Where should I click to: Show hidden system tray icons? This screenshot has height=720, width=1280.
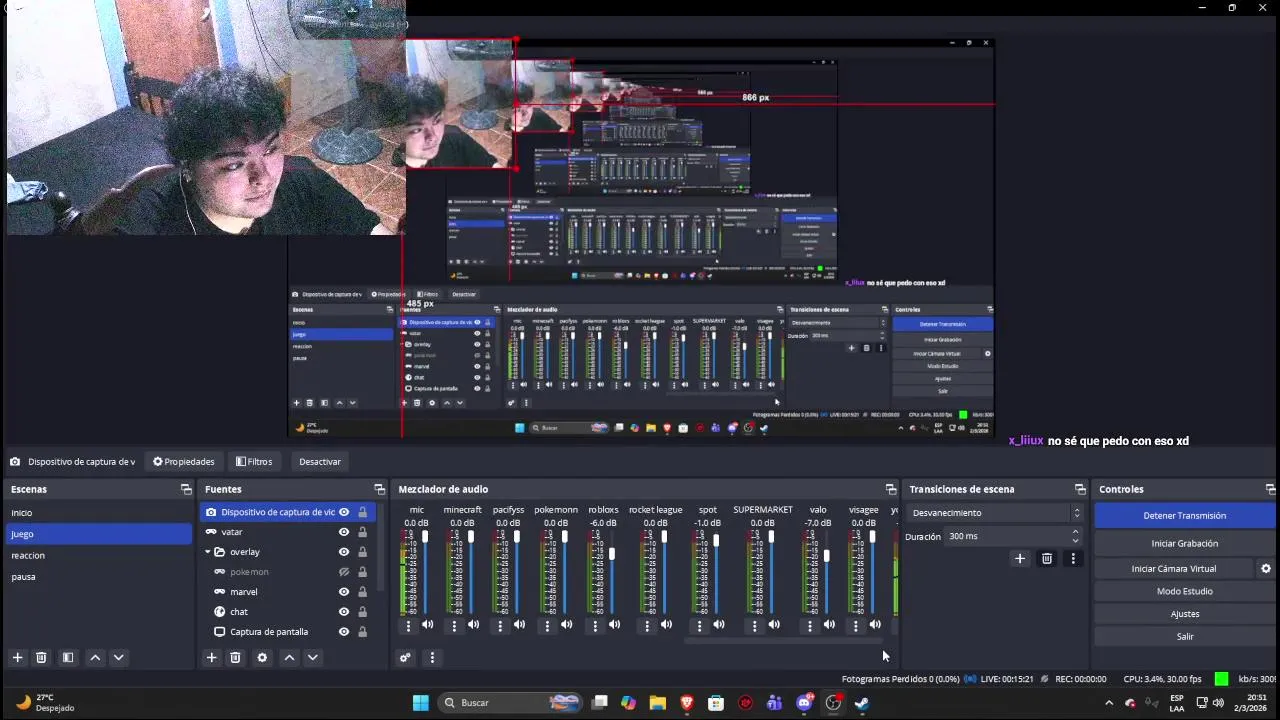(x=1108, y=703)
